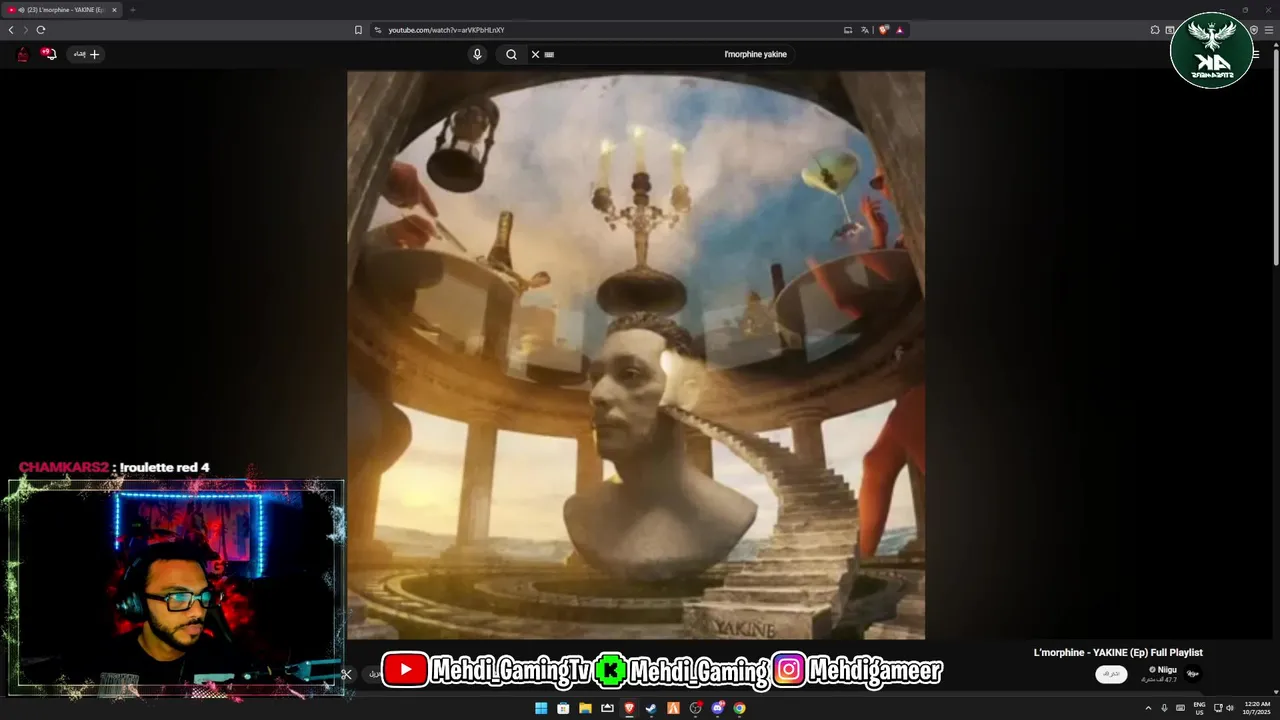Viewport: 1280px width, 720px height.
Task: Clear the search query with the X icon
Action: point(535,54)
